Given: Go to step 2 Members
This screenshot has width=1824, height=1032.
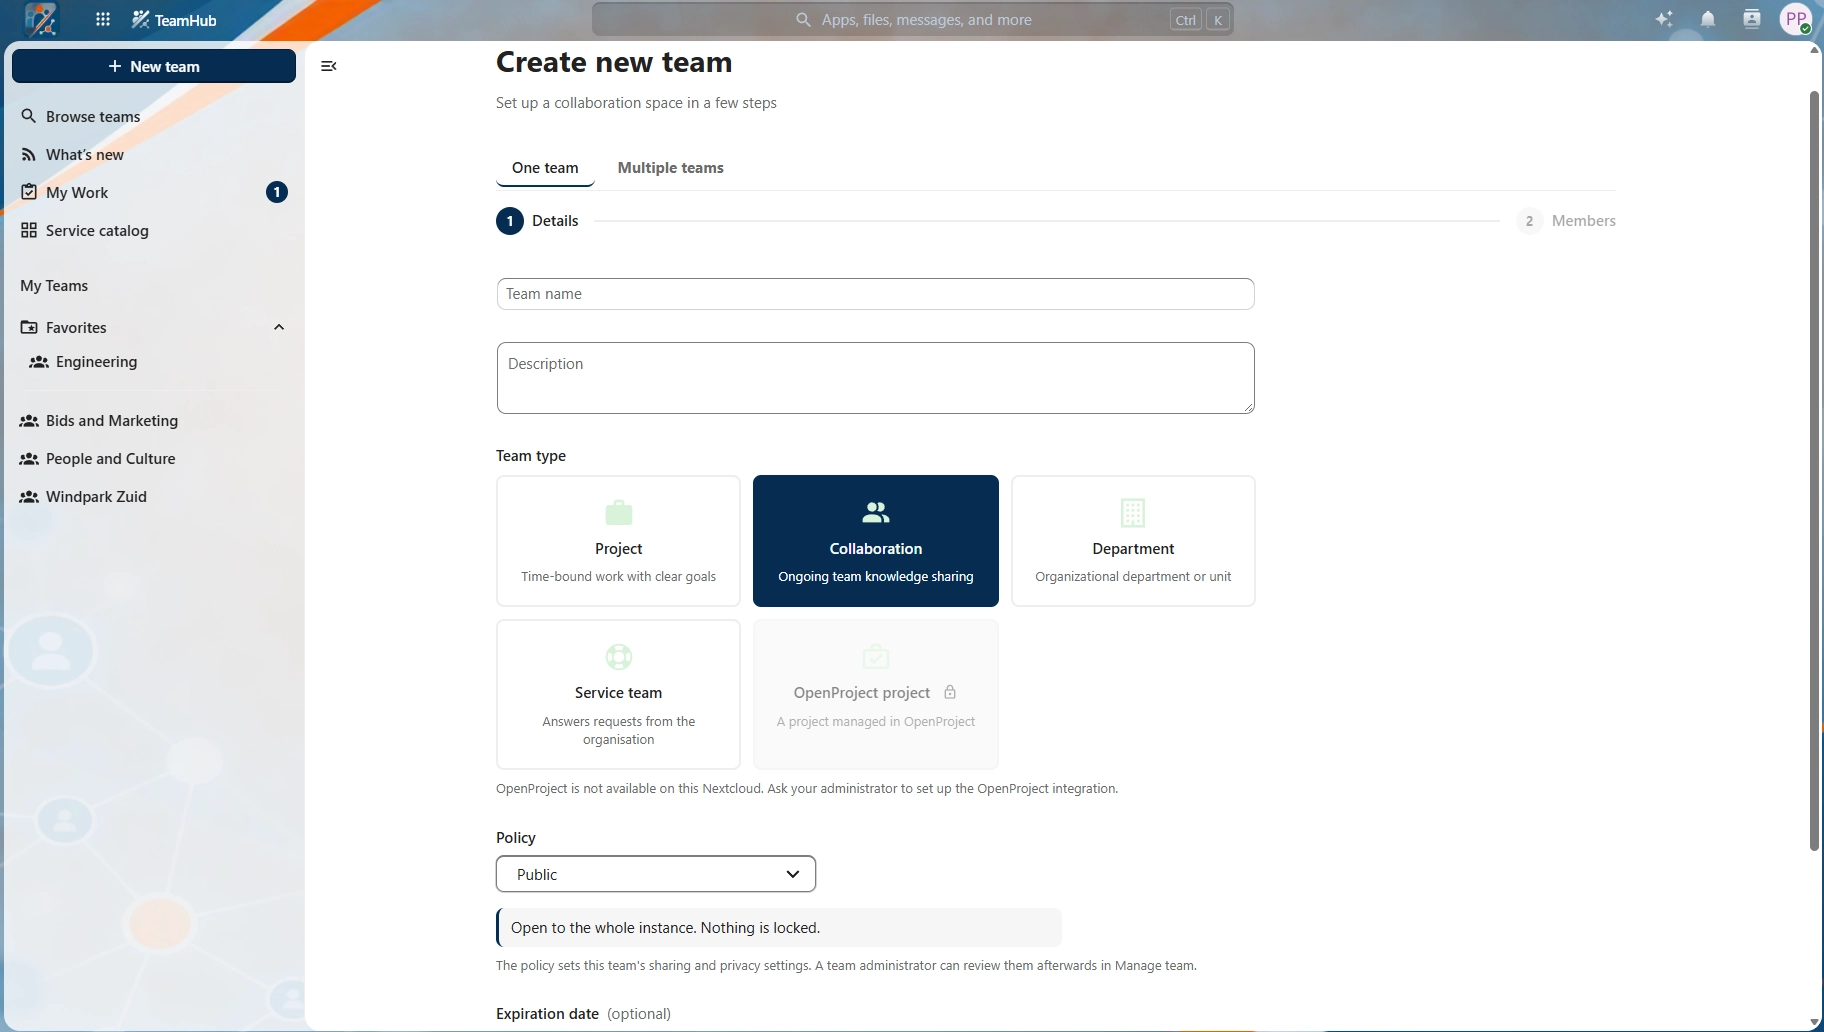Looking at the screenshot, I should point(1566,221).
